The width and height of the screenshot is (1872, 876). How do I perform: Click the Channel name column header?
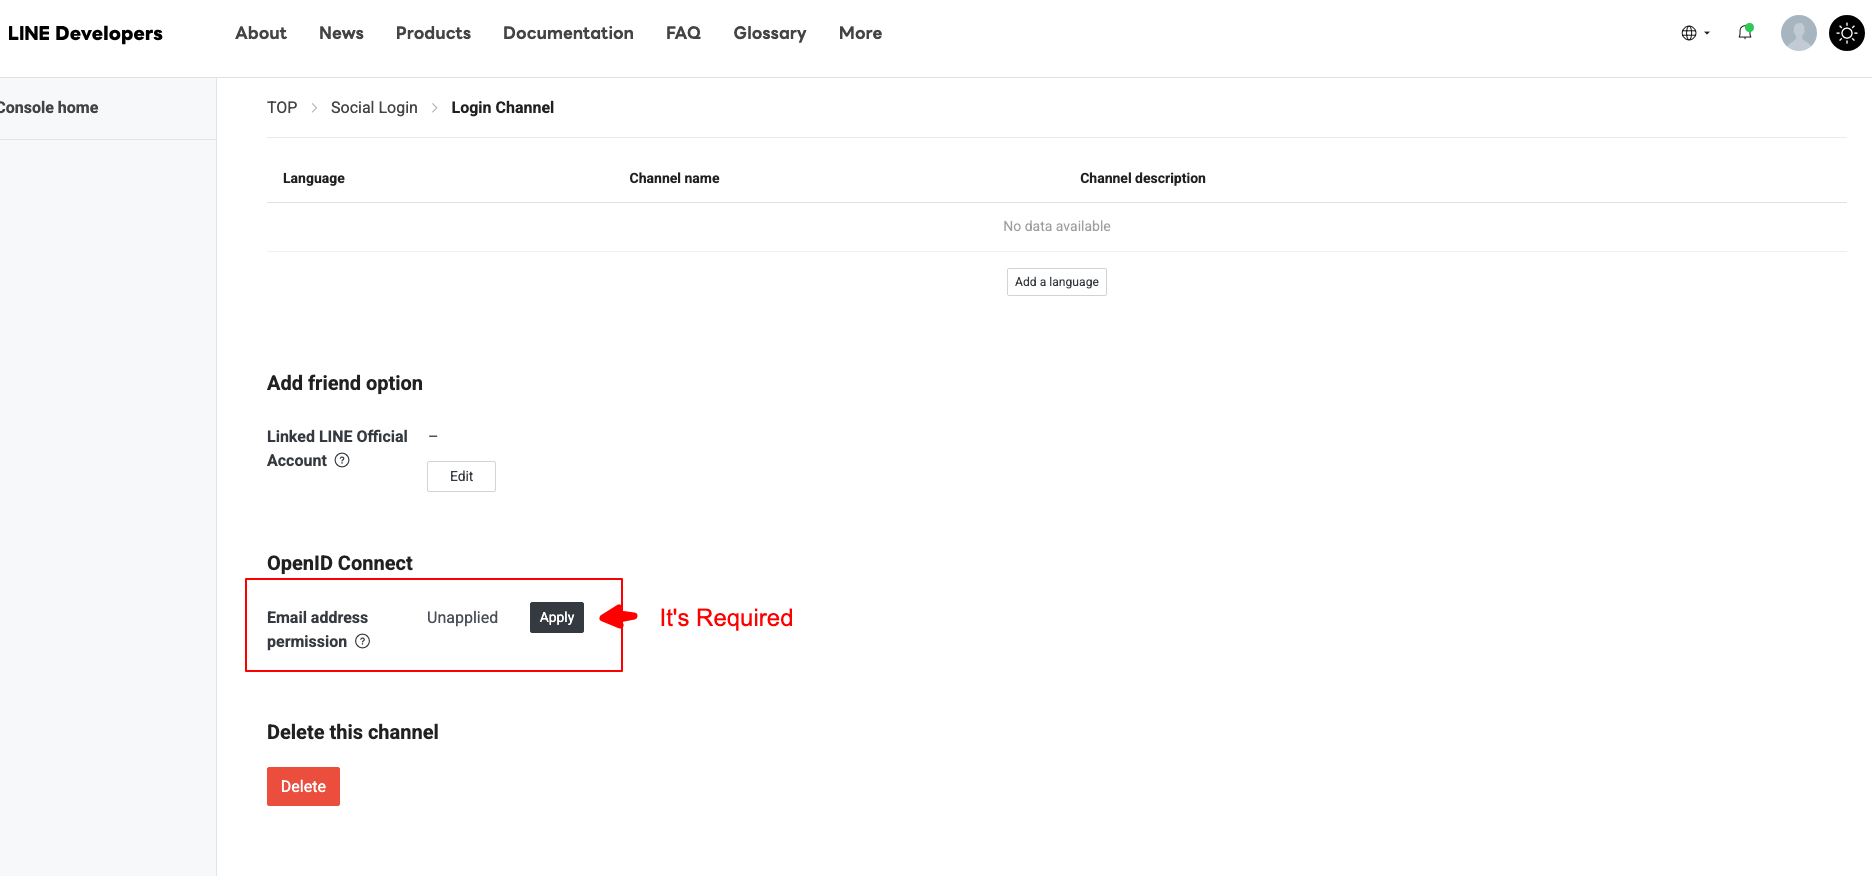point(674,178)
